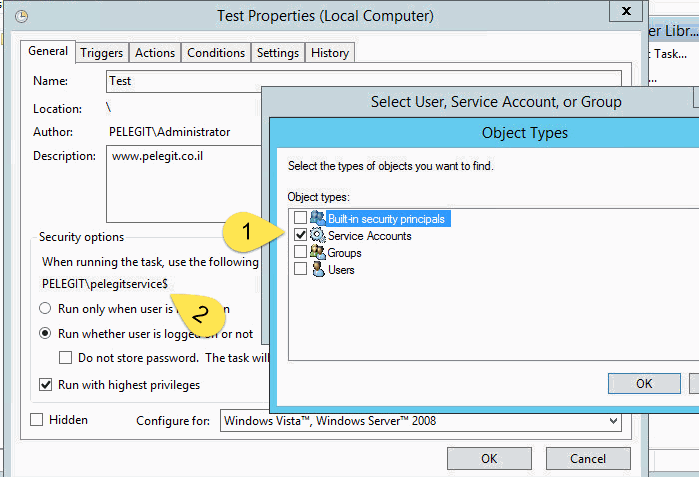699x477 pixels.
Task: Click the Task... item in background Actions pane
Action: pyautogui.click(x=669, y=54)
